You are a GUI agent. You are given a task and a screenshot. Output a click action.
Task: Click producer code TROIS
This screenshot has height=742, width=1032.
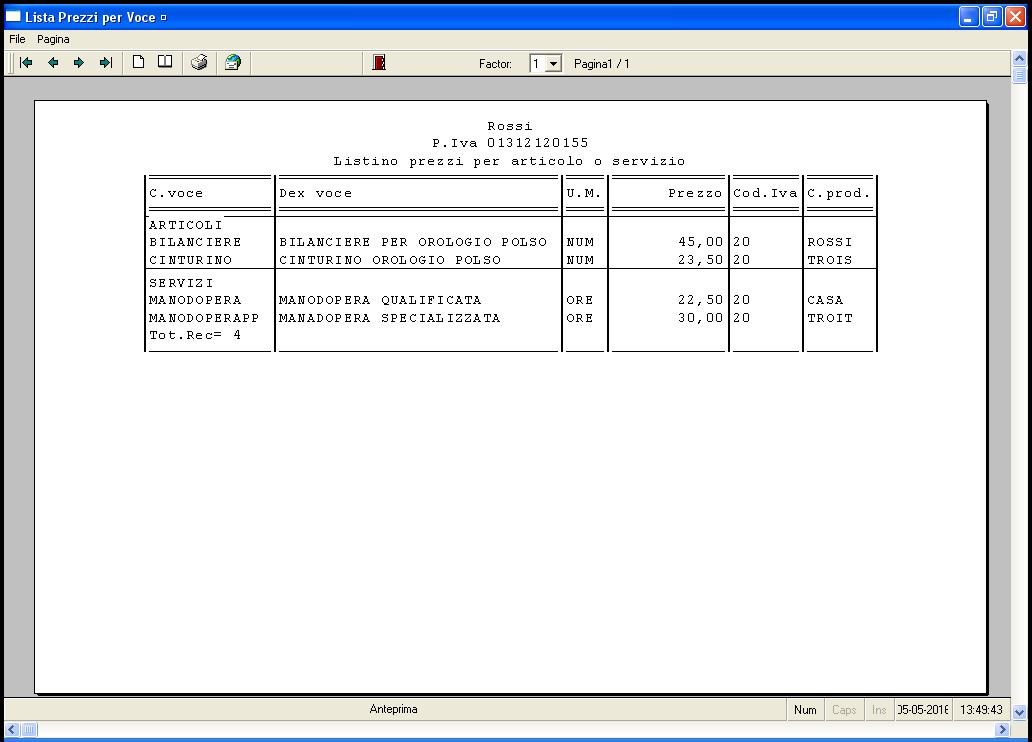(x=829, y=259)
